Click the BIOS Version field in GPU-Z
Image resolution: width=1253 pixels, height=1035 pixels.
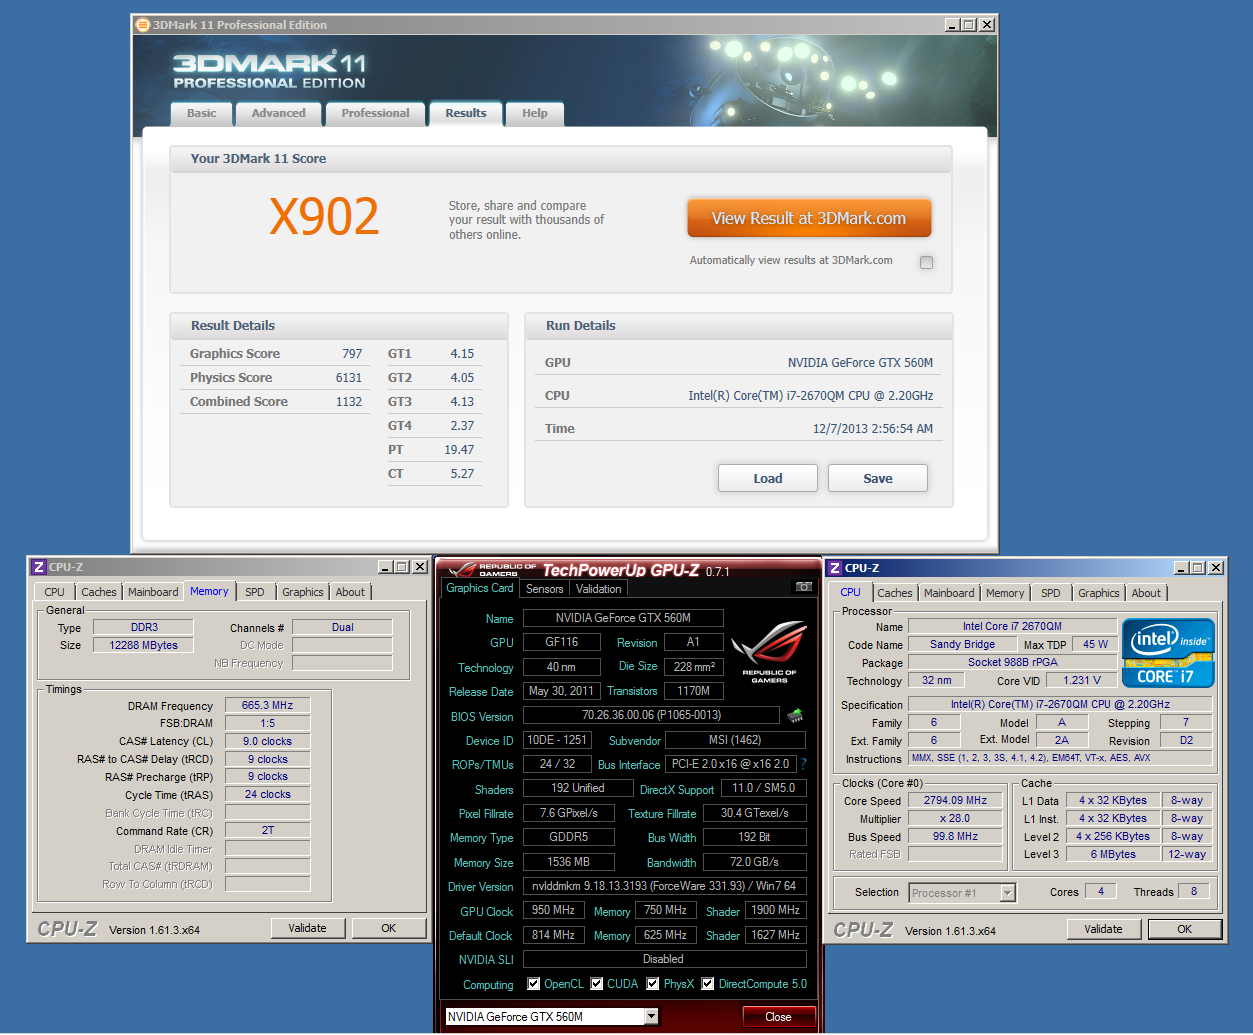pos(651,715)
